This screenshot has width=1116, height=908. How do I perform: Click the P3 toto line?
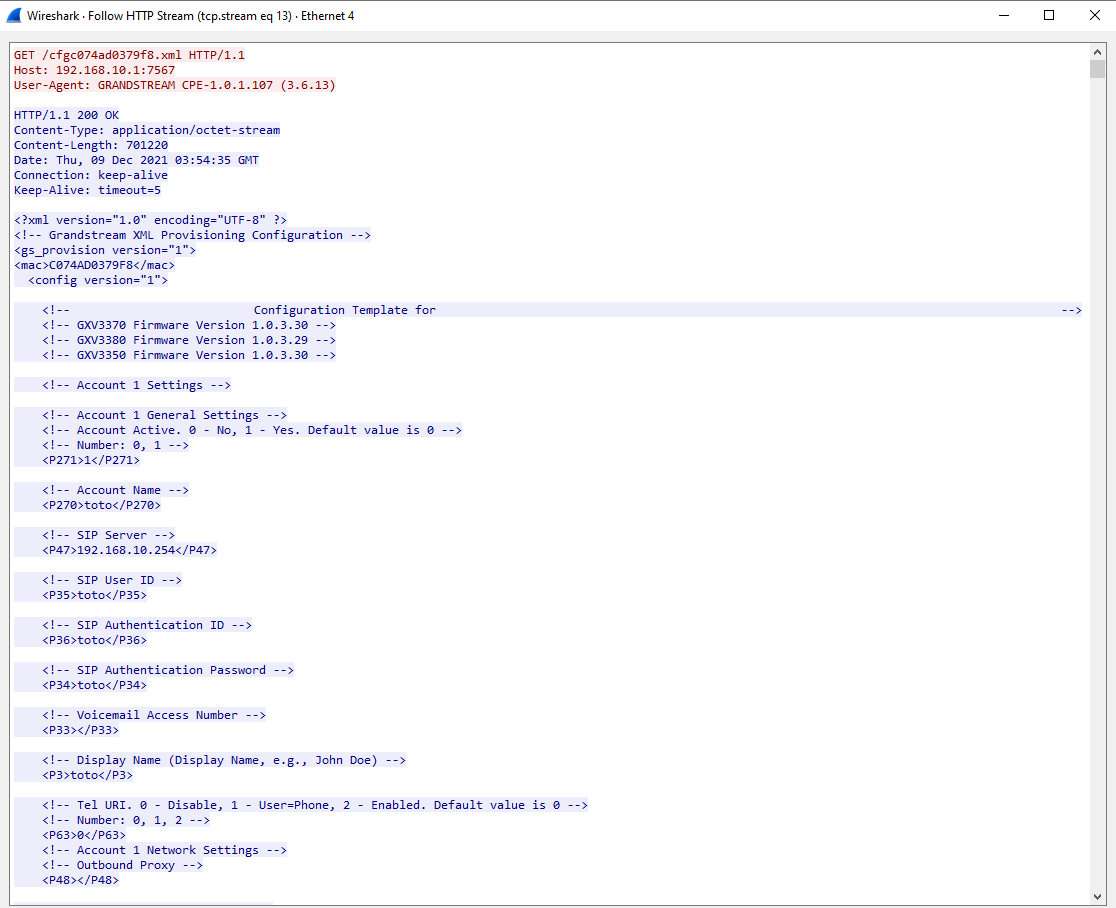[x=88, y=774]
